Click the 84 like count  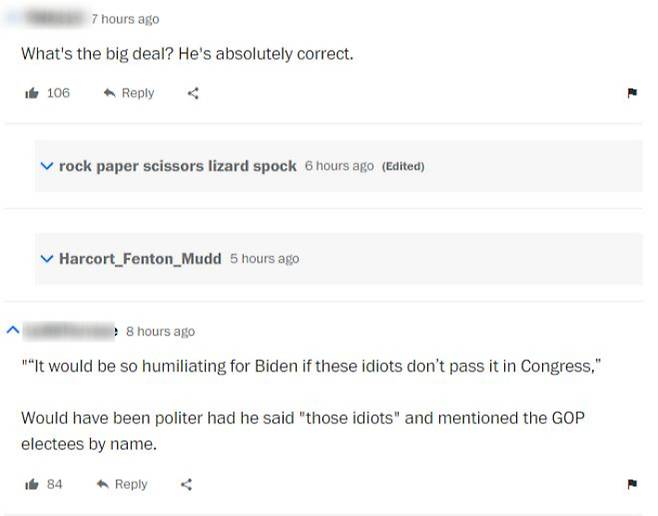pyautogui.click(x=55, y=484)
